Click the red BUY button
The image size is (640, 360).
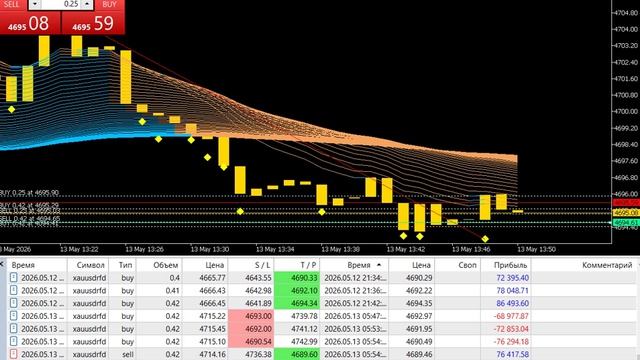click(x=109, y=4)
